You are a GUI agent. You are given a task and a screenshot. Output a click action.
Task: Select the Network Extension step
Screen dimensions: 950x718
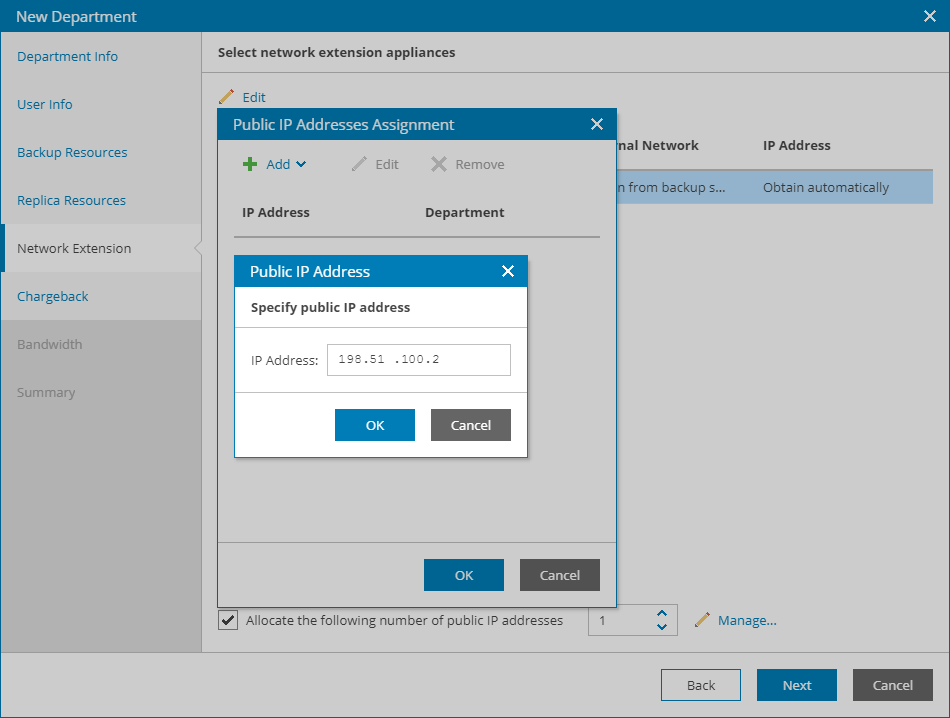click(x=74, y=248)
